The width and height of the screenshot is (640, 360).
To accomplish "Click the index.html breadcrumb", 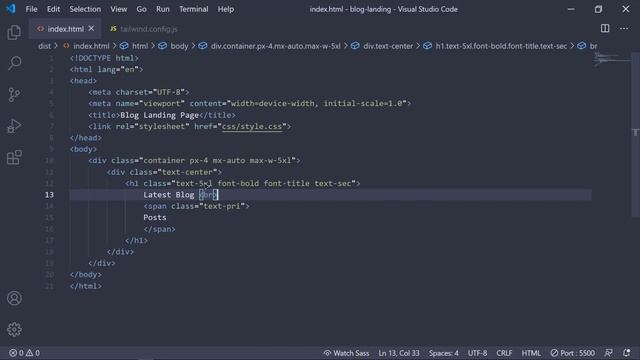I will point(86,46).
